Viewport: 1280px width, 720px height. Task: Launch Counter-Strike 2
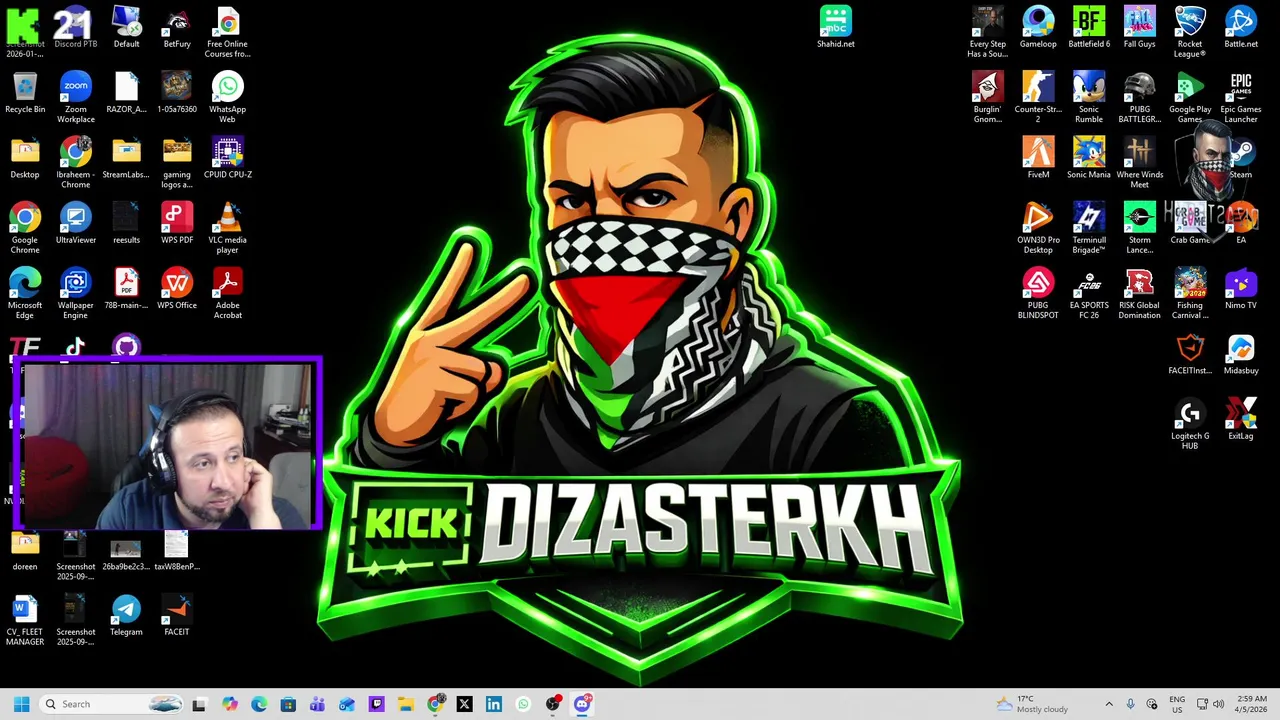click(x=1038, y=98)
